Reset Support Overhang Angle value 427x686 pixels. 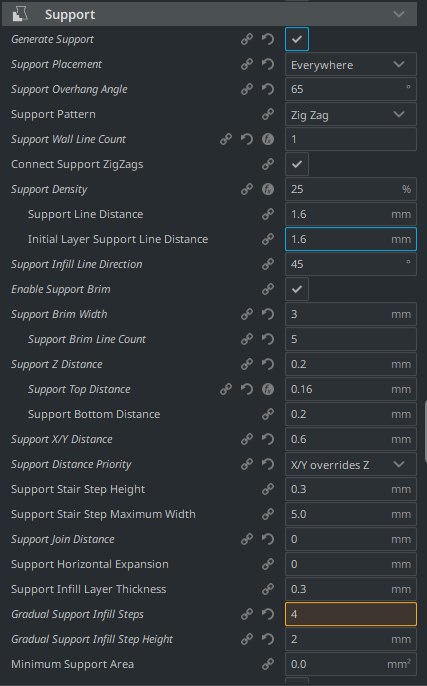[x=268, y=89]
